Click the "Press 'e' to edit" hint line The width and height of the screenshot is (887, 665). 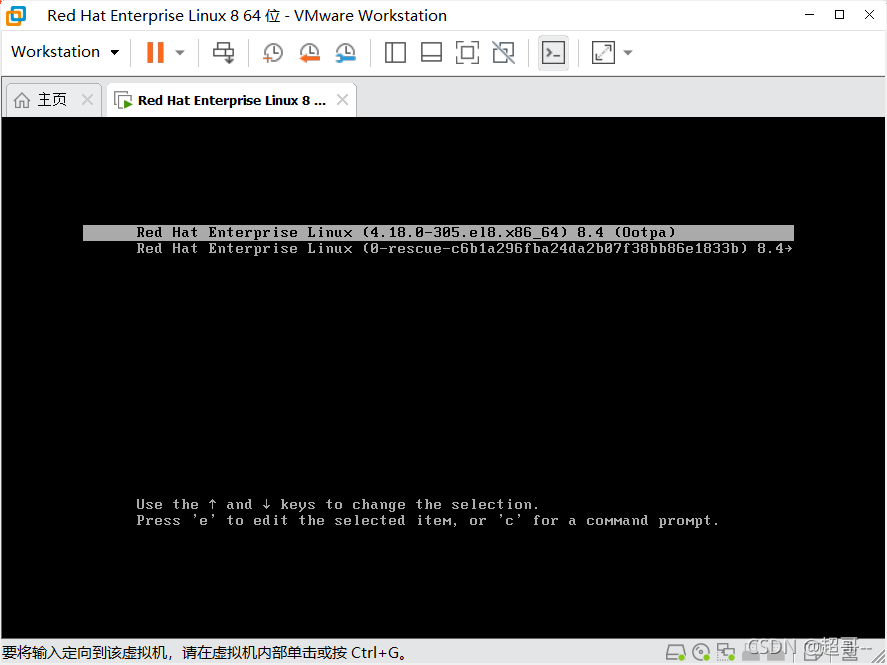click(x=427, y=521)
